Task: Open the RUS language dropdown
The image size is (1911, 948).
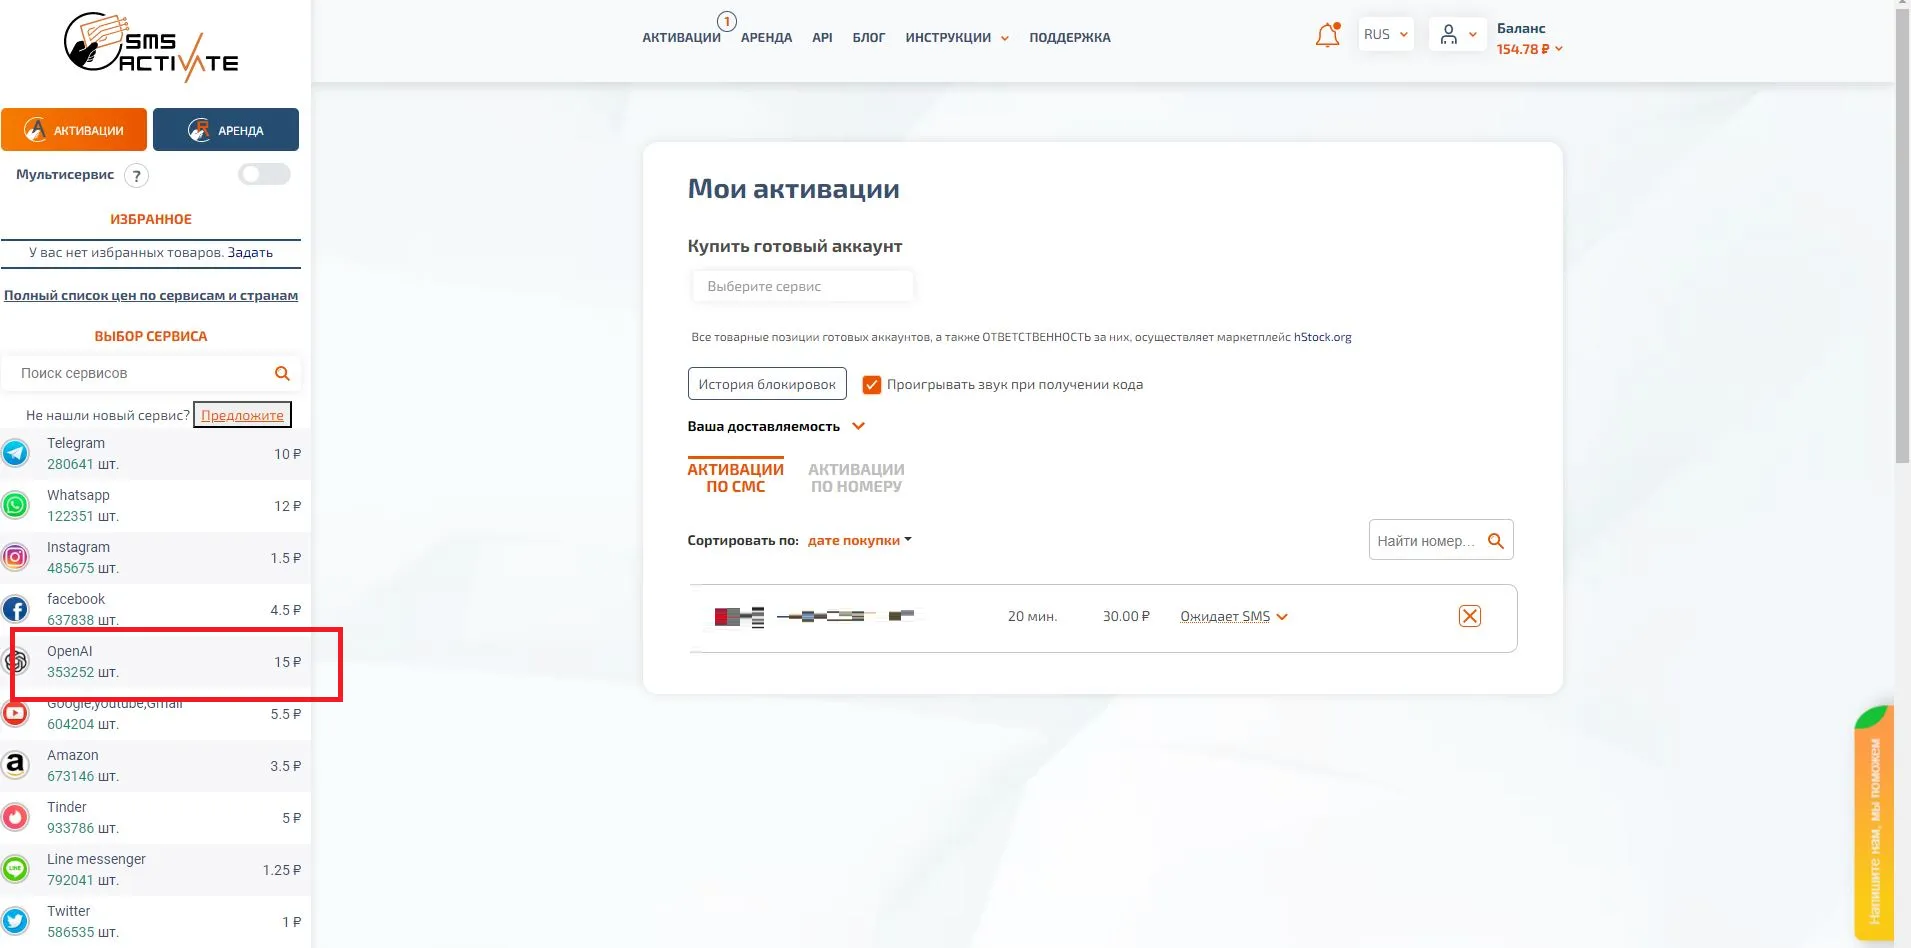Action: [1385, 35]
